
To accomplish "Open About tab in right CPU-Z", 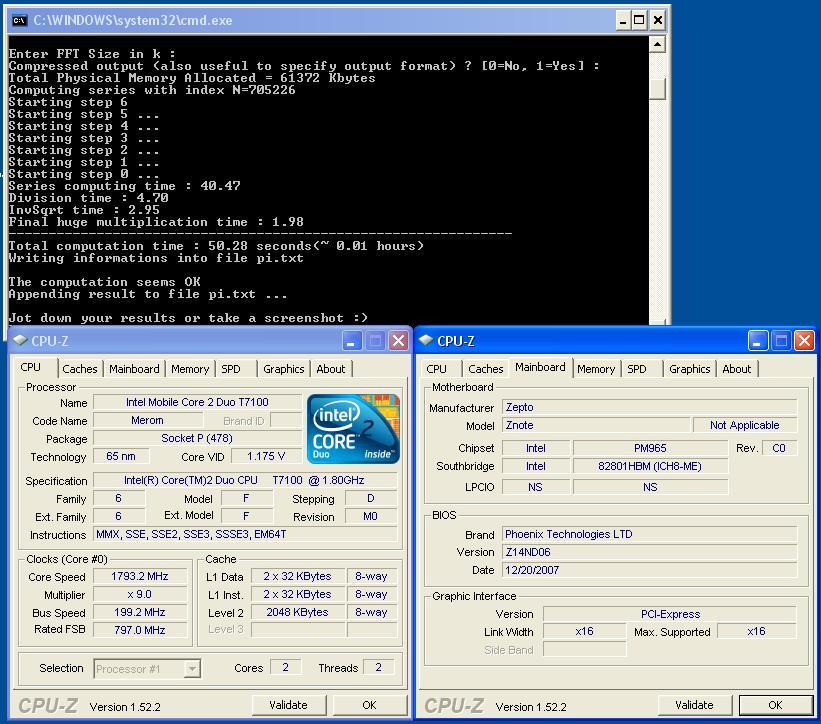I will tap(737, 369).
